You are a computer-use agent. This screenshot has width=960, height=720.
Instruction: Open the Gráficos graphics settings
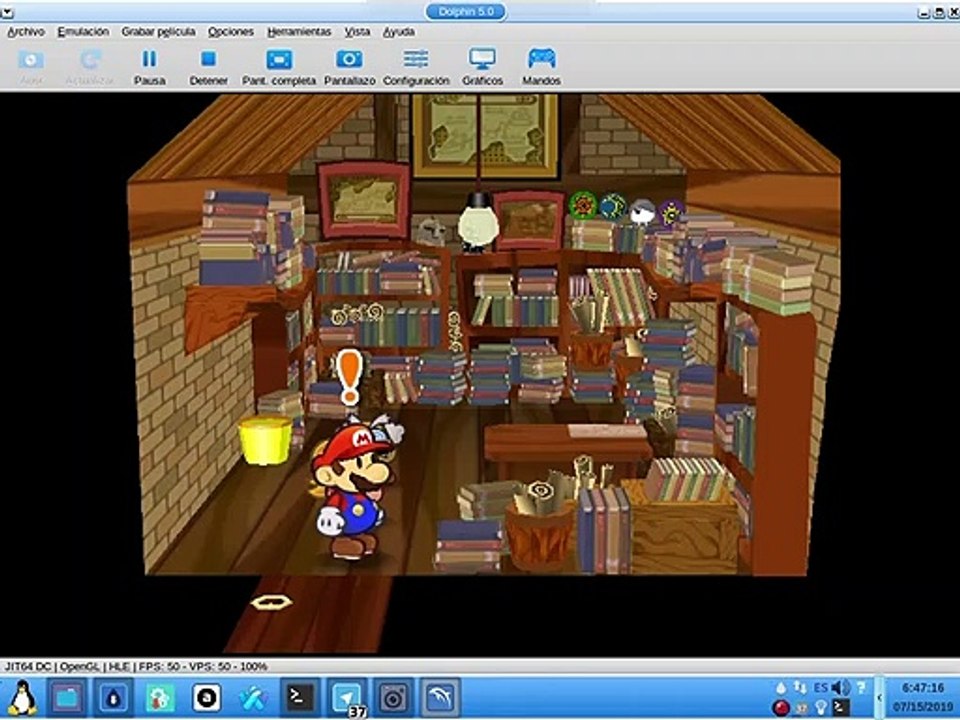[x=482, y=67]
